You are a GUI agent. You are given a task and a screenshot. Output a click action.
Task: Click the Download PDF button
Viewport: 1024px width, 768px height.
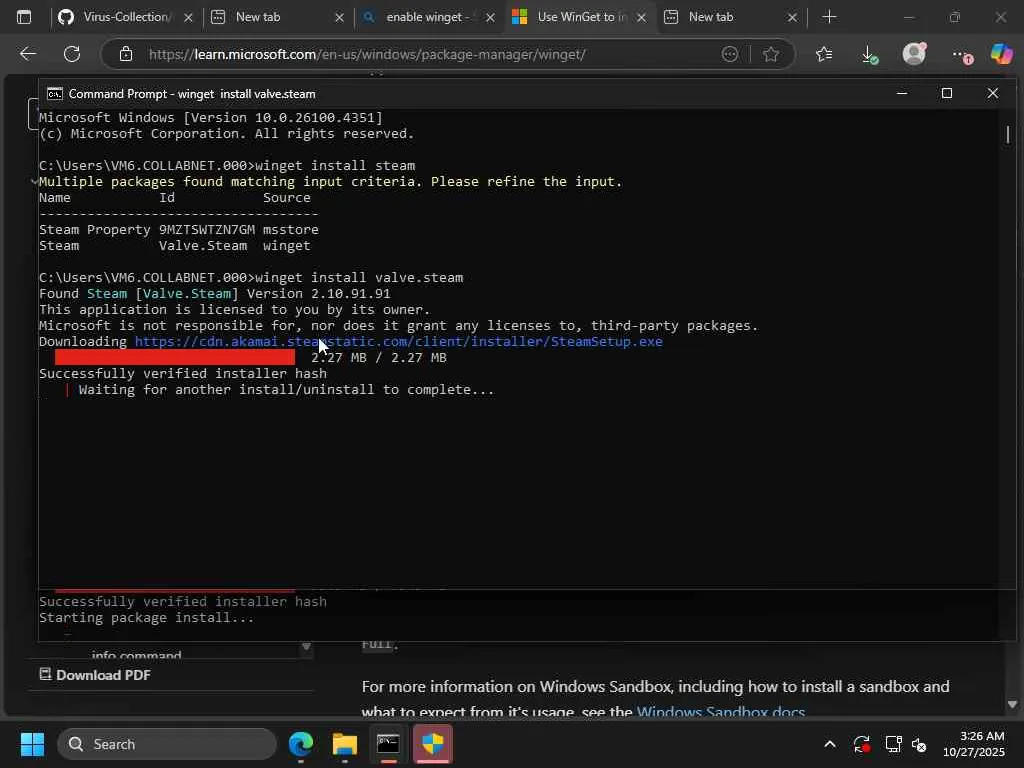(95, 675)
